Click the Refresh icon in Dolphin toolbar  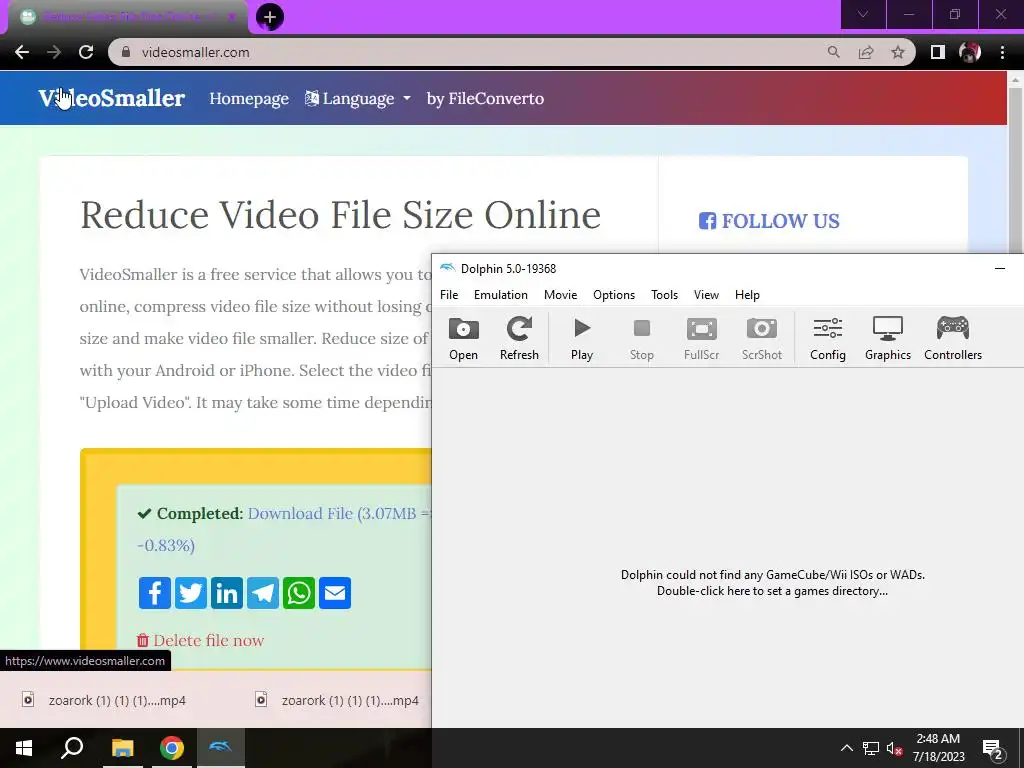coord(519,338)
